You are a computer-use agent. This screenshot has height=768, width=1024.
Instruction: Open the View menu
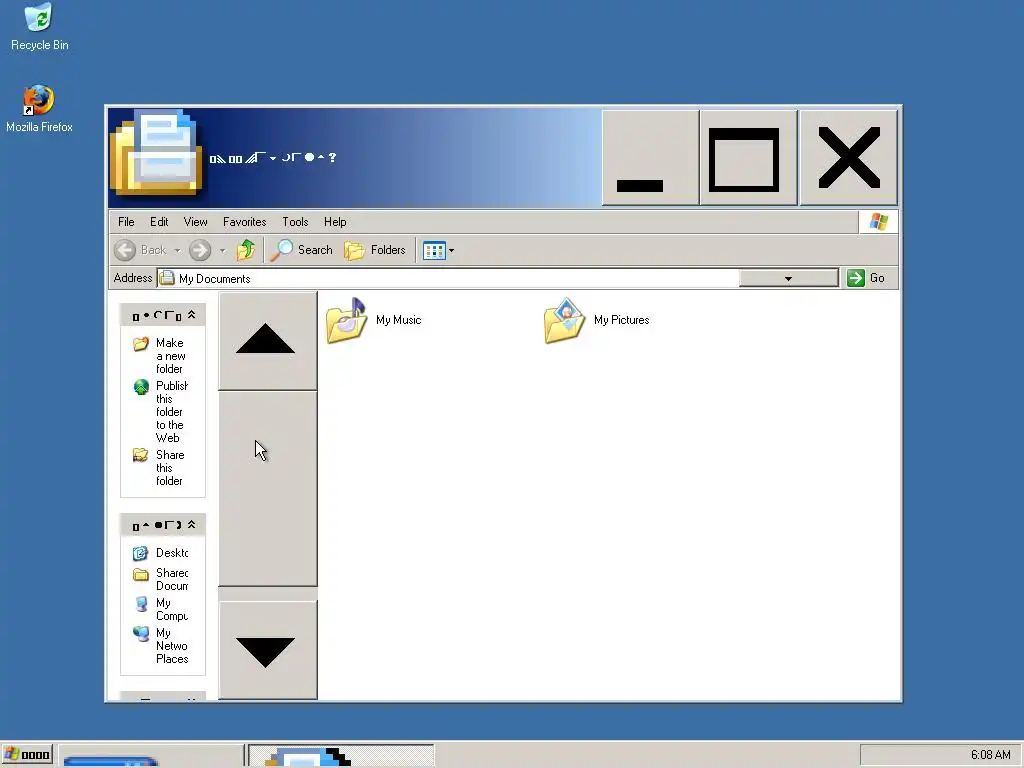tap(195, 222)
